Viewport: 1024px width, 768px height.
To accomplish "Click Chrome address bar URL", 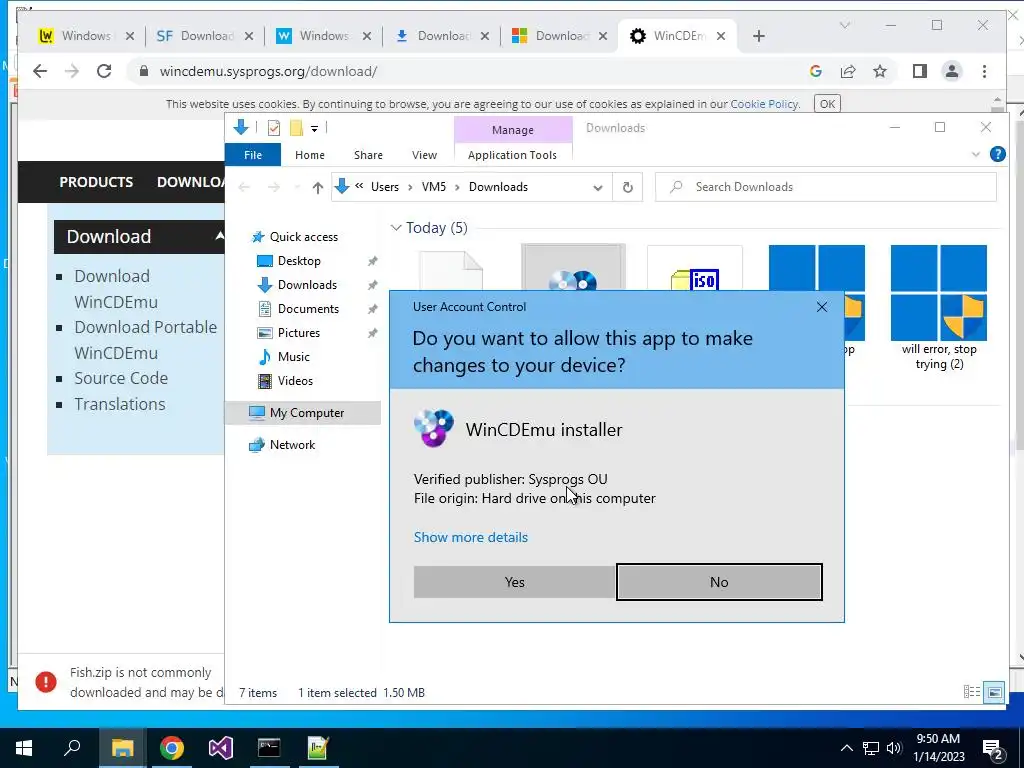I will [x=268, y=71].
